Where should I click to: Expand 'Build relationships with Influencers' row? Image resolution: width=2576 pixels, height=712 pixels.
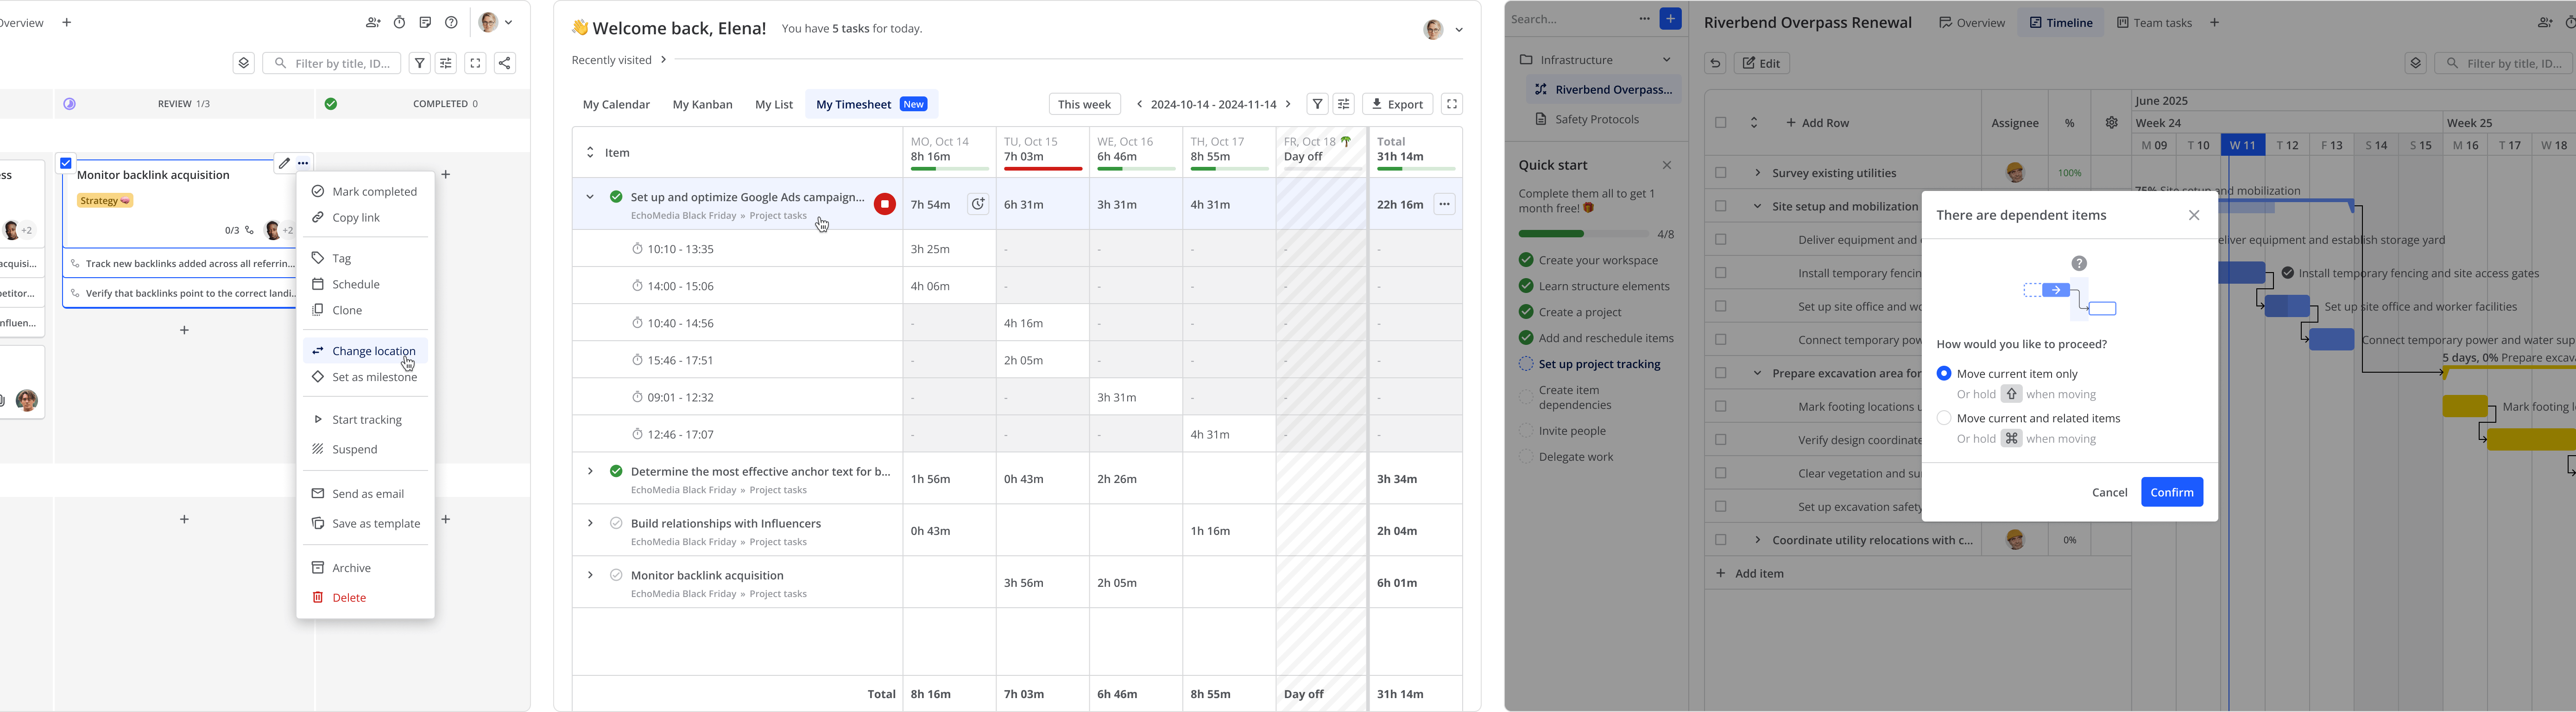589,523
